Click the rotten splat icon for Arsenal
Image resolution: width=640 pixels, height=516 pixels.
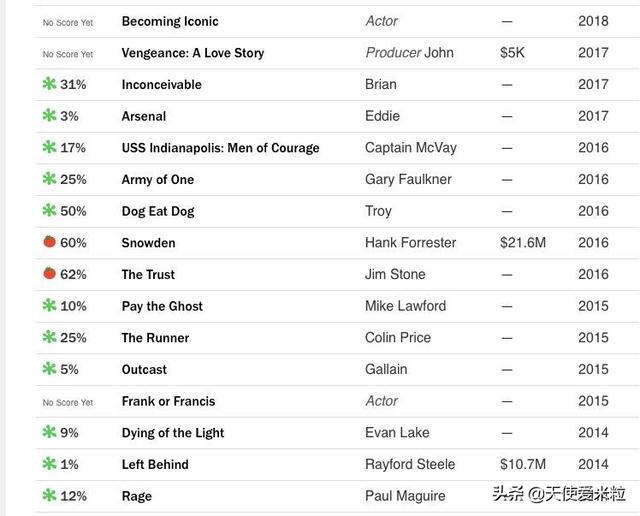(x=49, y=116)
